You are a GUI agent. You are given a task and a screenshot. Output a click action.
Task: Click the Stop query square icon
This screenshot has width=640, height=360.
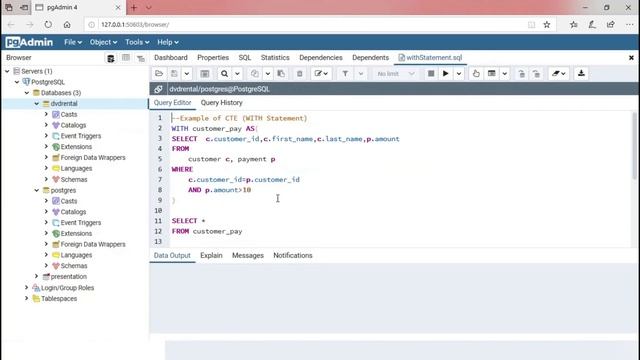(431, 74)
